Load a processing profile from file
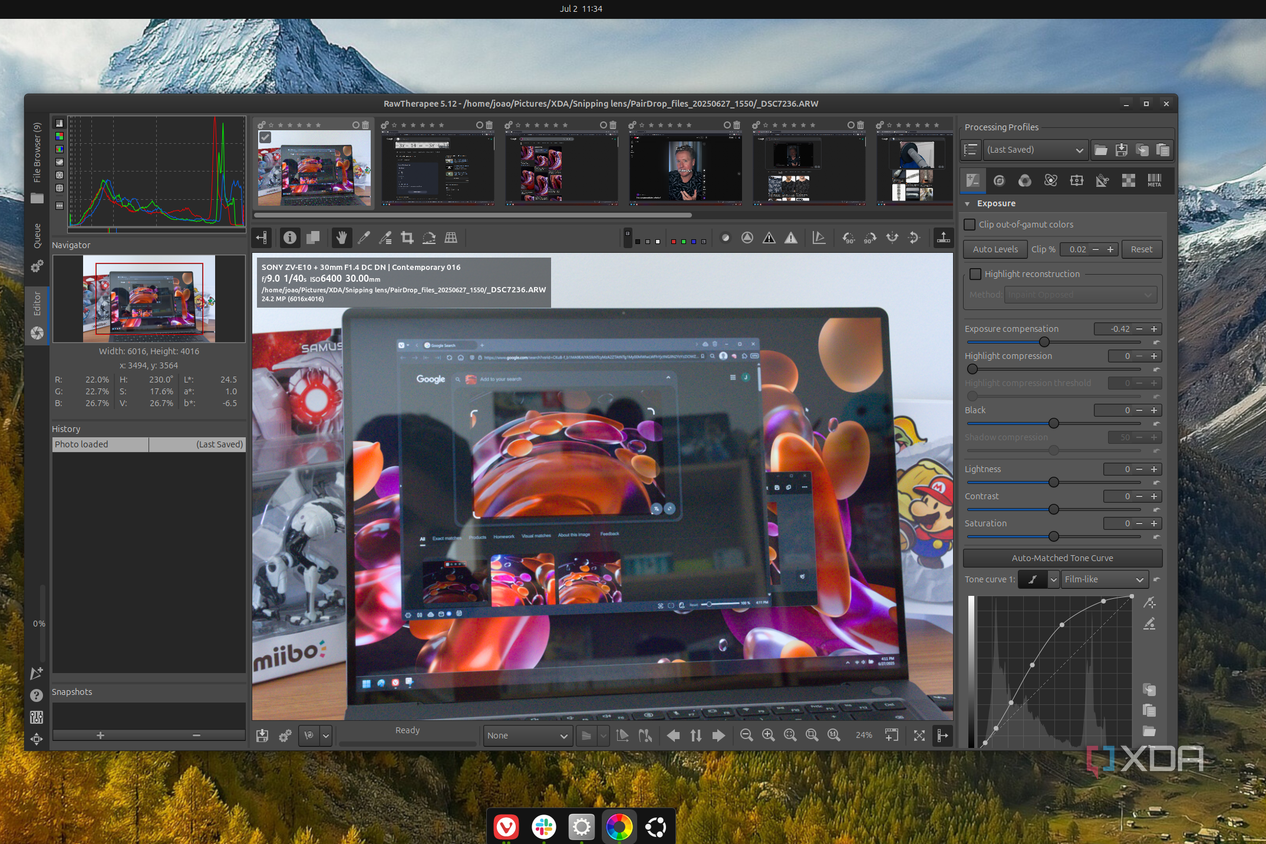The image size is (1266, 844). (x=1100, y=150)
